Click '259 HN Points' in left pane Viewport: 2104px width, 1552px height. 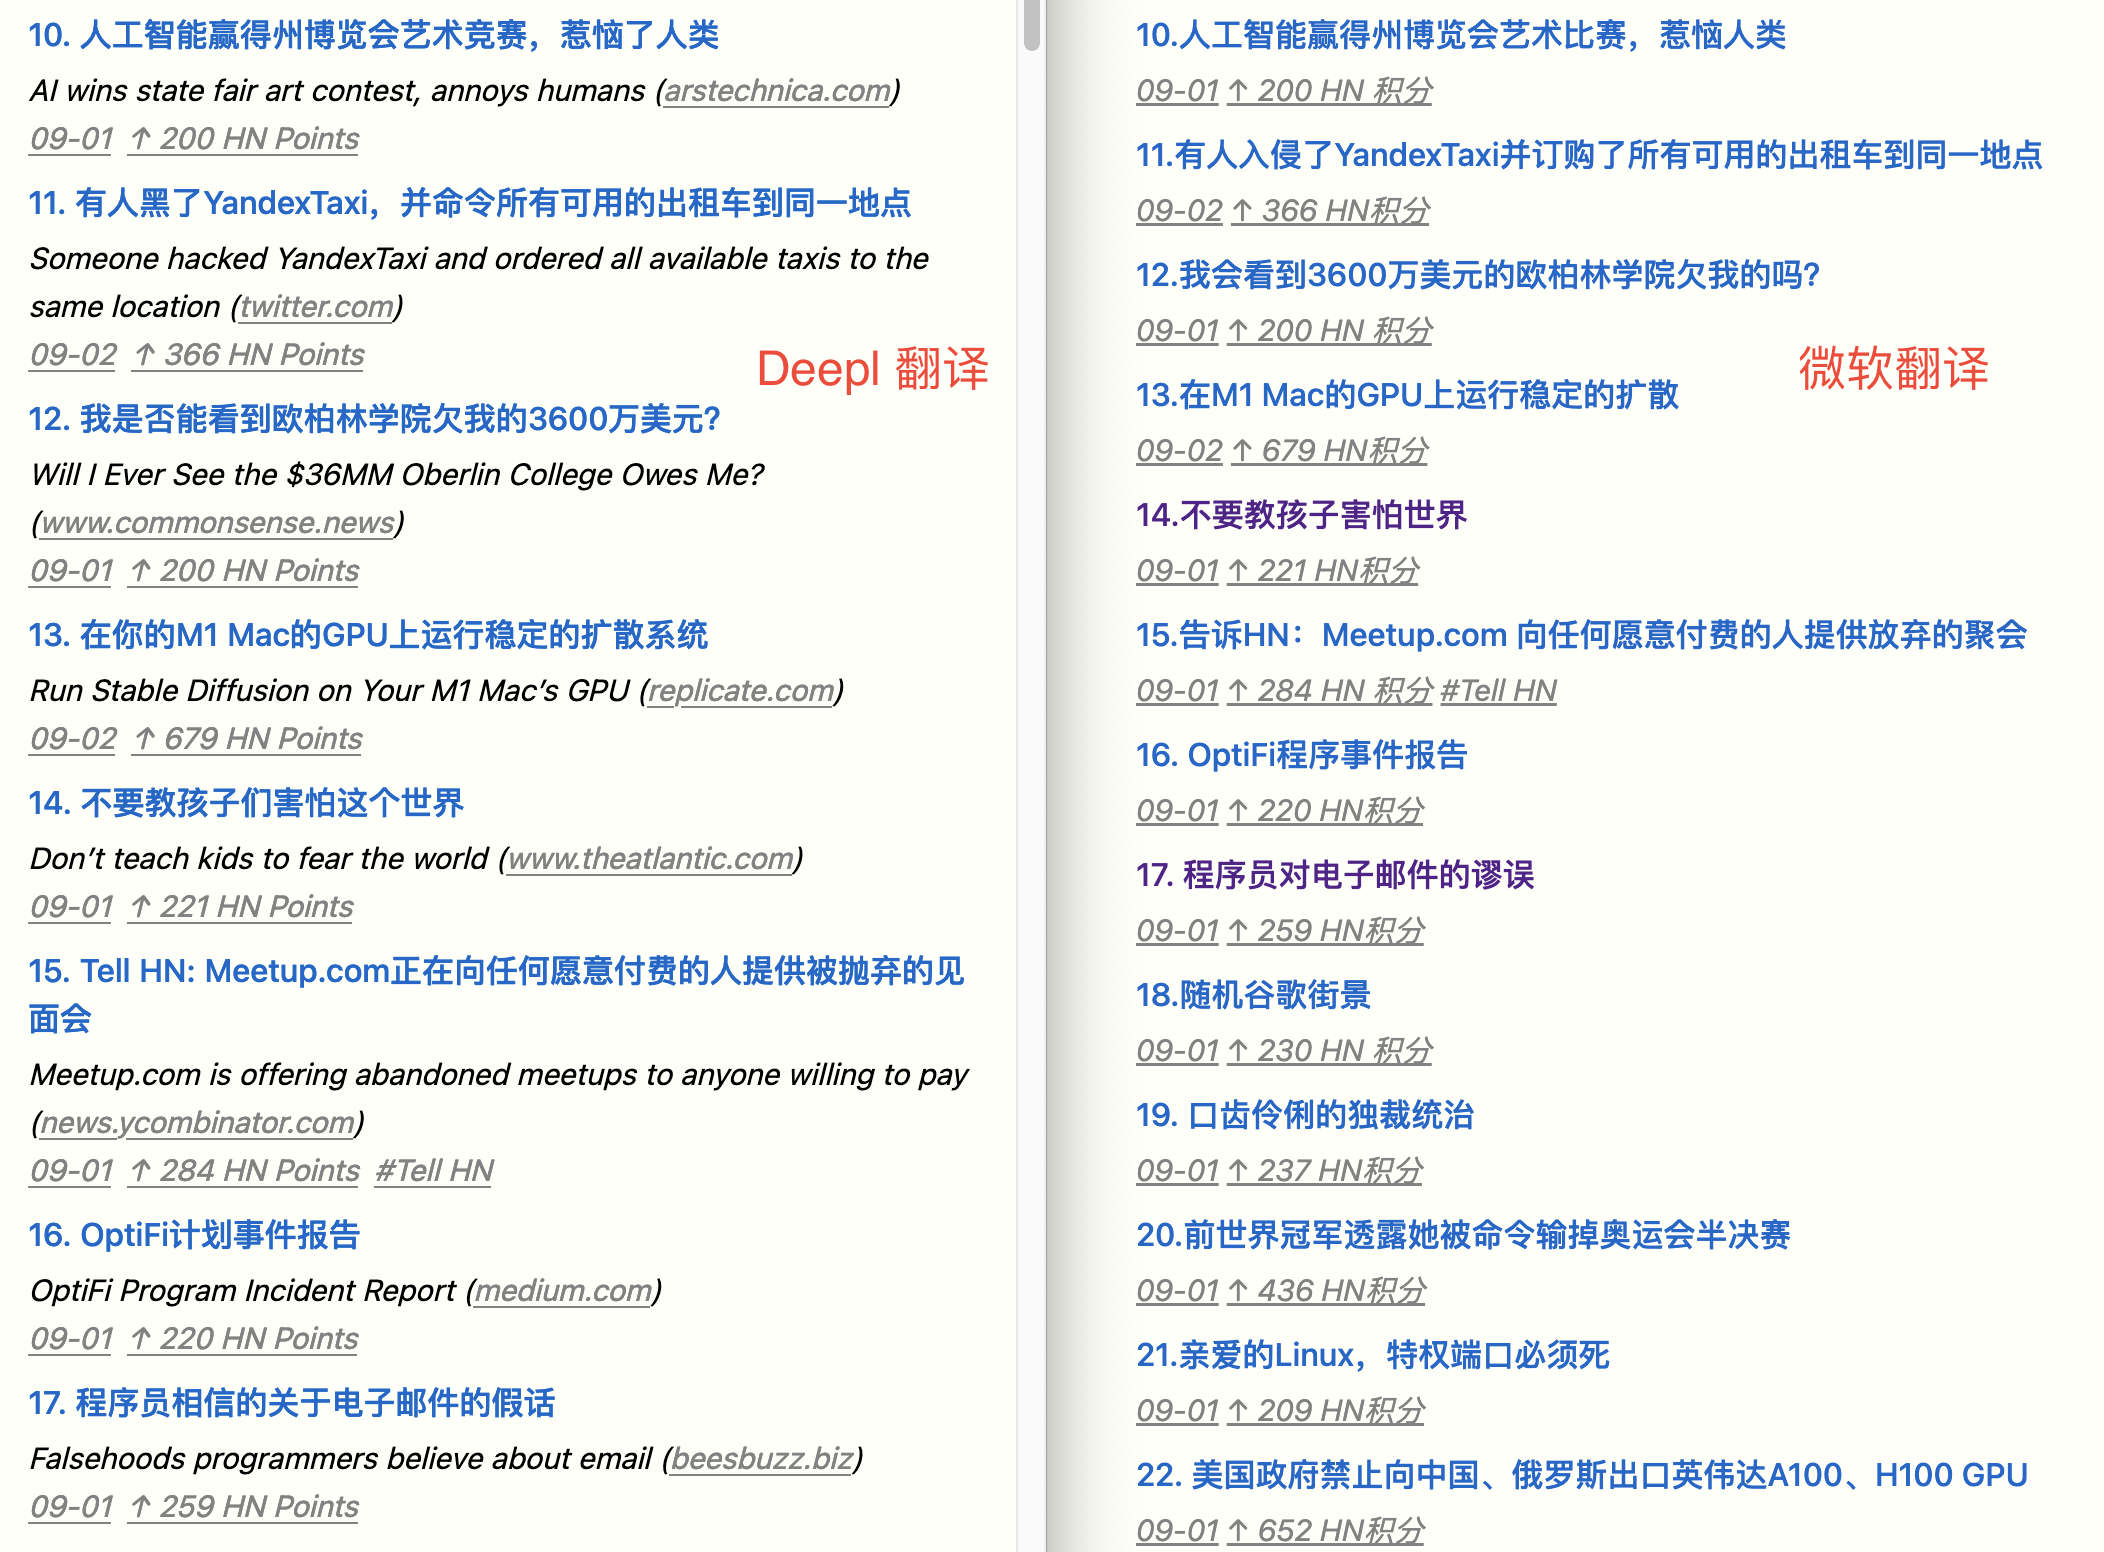click(x=243, y=1507)
